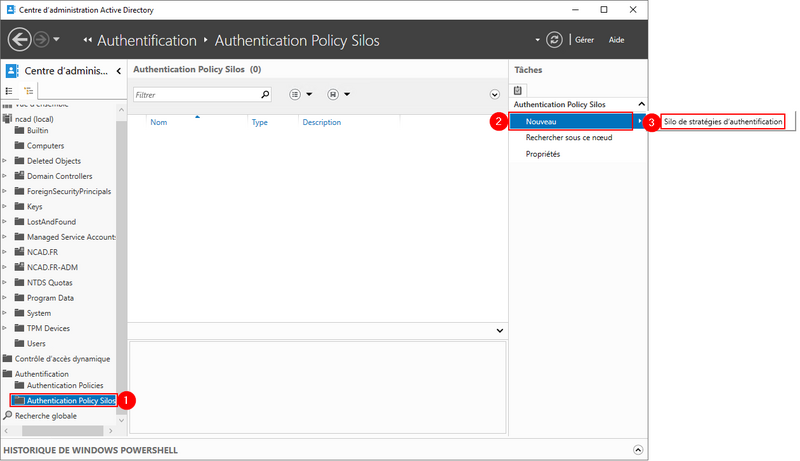Open the list view options dropdown

point(301,95)
